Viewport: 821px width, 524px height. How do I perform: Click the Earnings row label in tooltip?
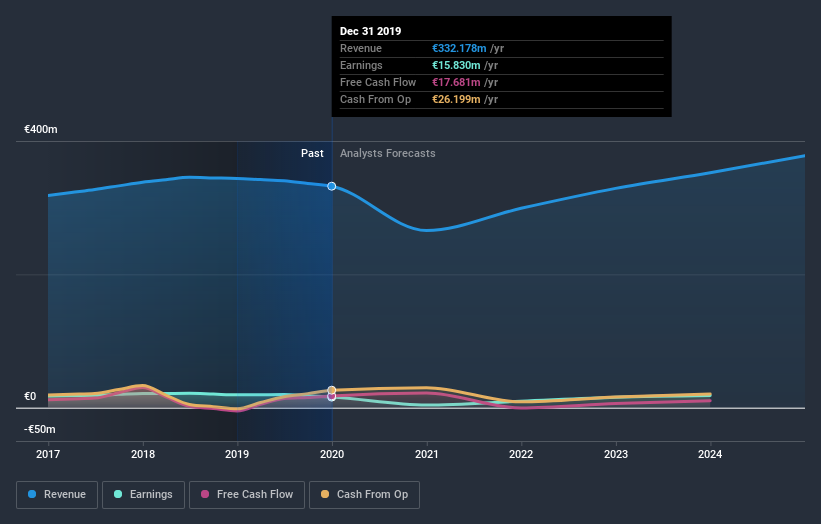[361, 65]
